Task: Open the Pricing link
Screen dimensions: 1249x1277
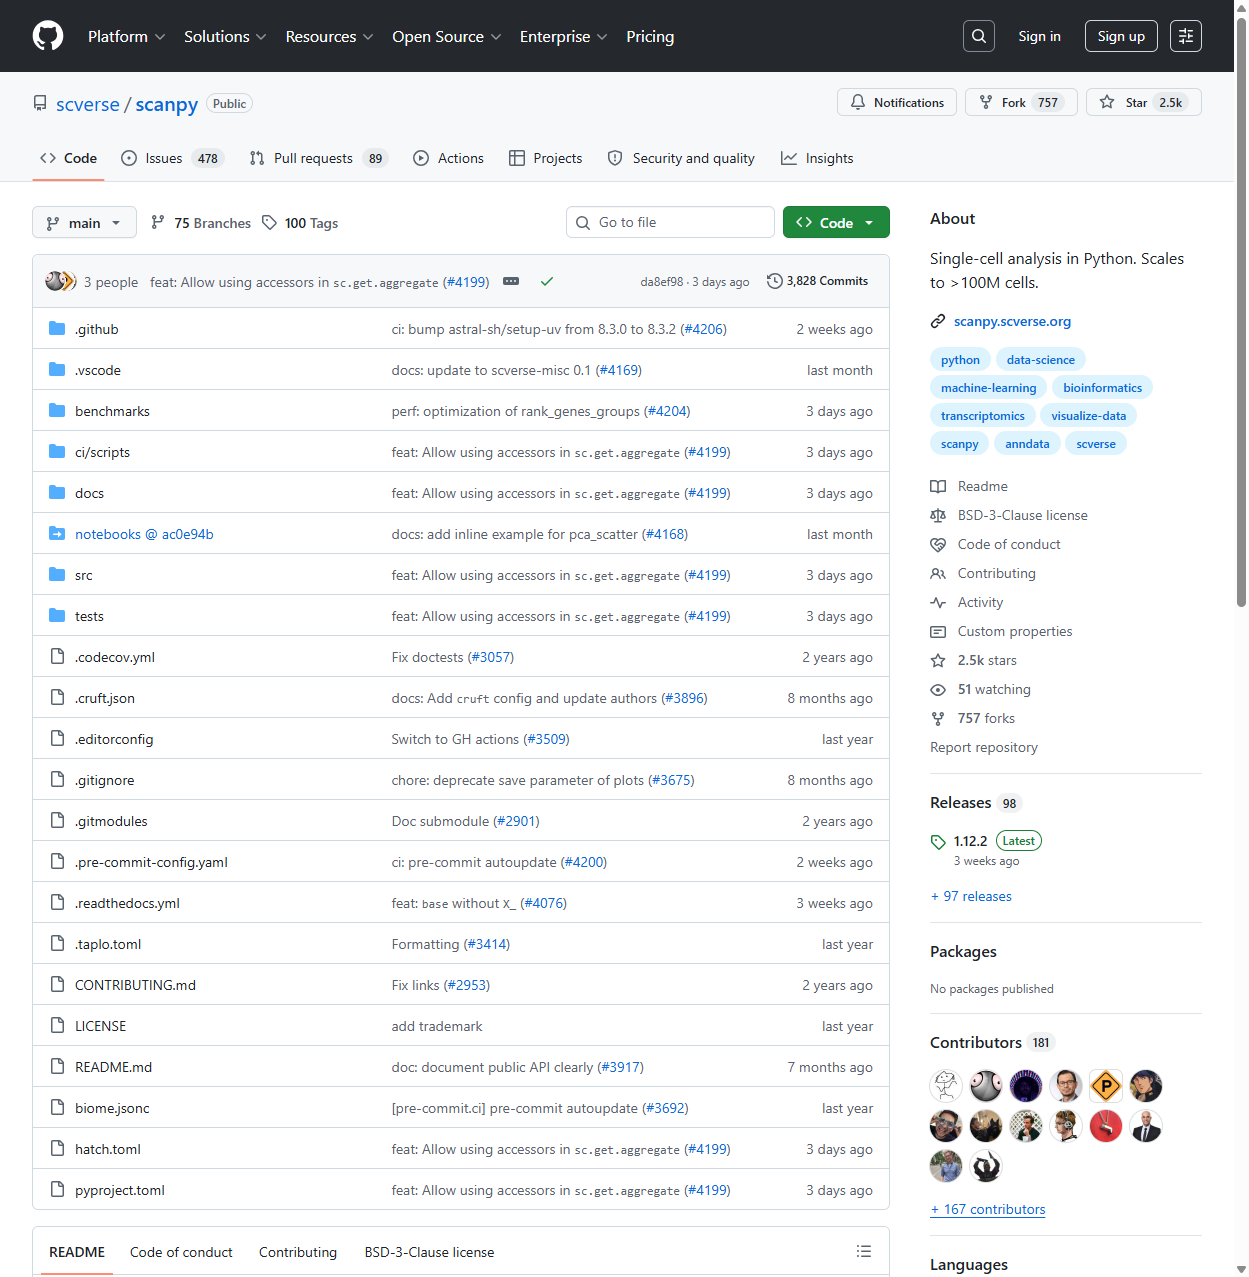Action: click(x=650, y=36)
